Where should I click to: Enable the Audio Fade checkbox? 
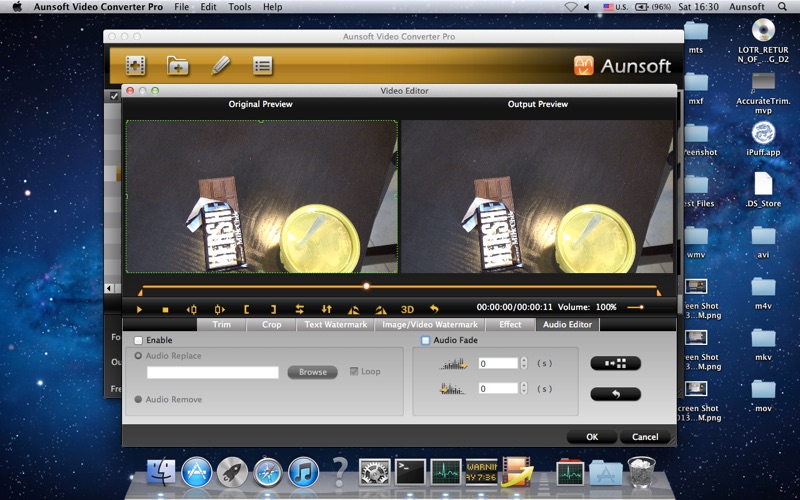click(425, 341)
